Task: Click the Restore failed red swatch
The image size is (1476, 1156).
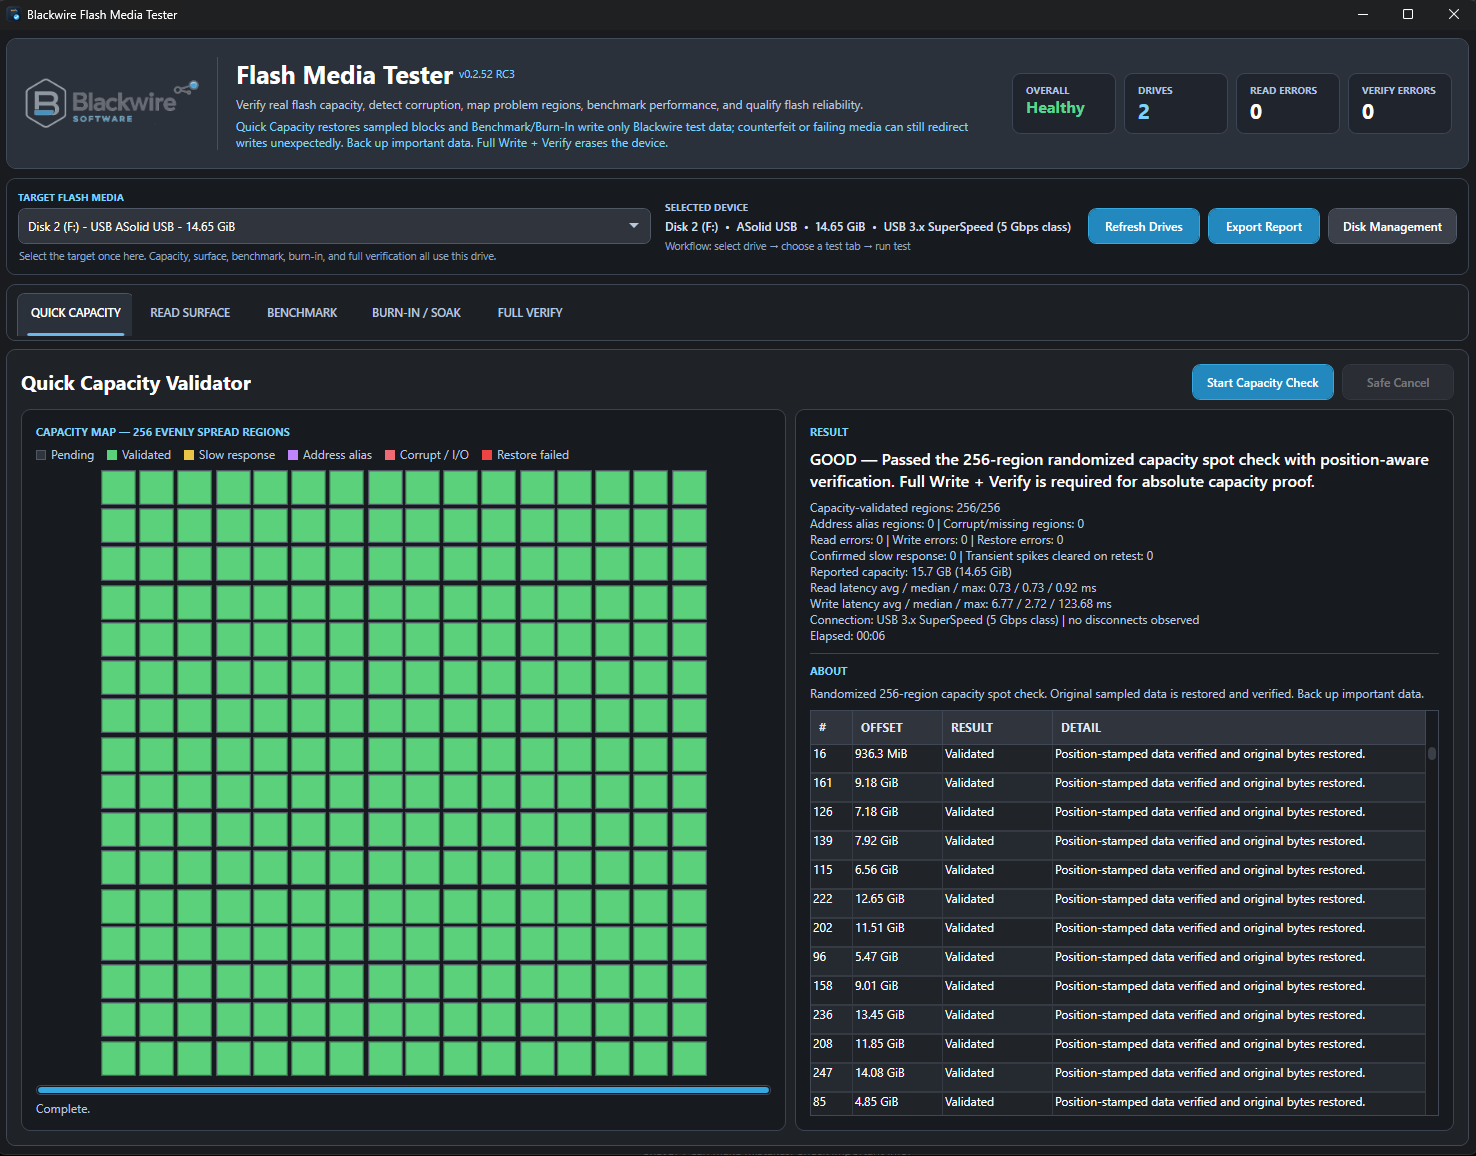Action: 487,455
